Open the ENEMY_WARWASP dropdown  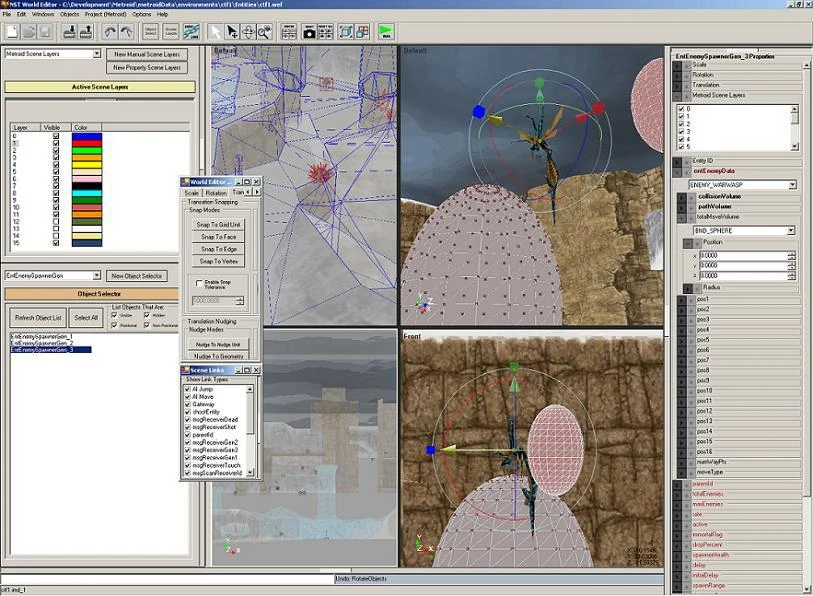coord(792,185)
